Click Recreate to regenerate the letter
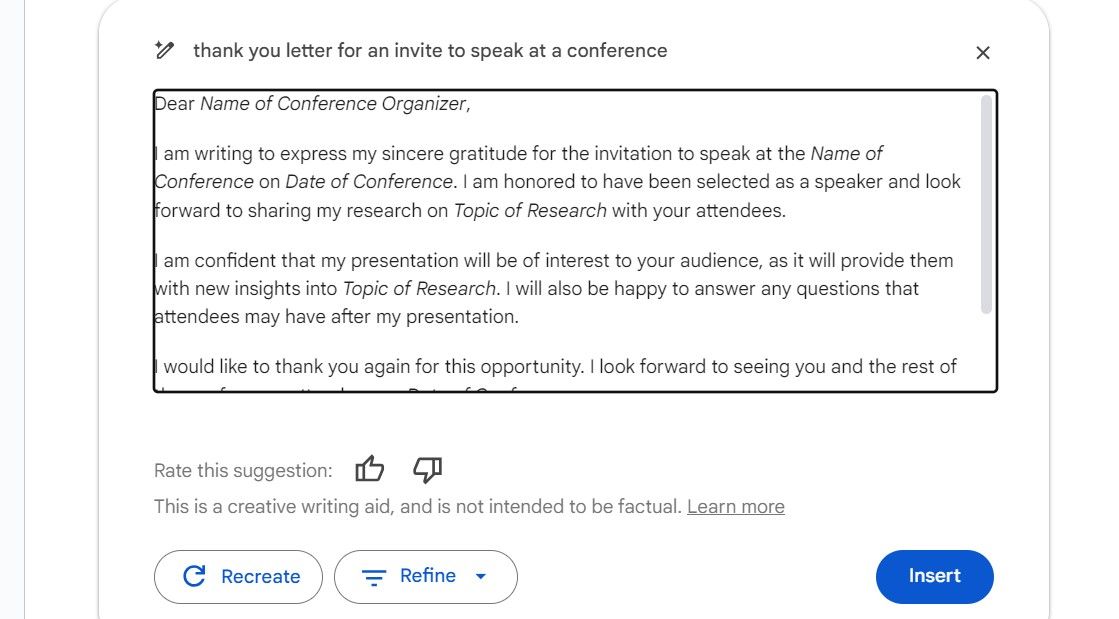1119x619 pixels. click(238, 576)
